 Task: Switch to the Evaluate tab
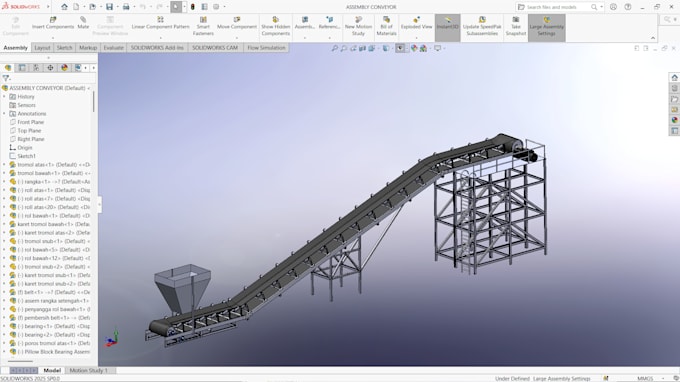pyautogui.click(x=114, y=48)
